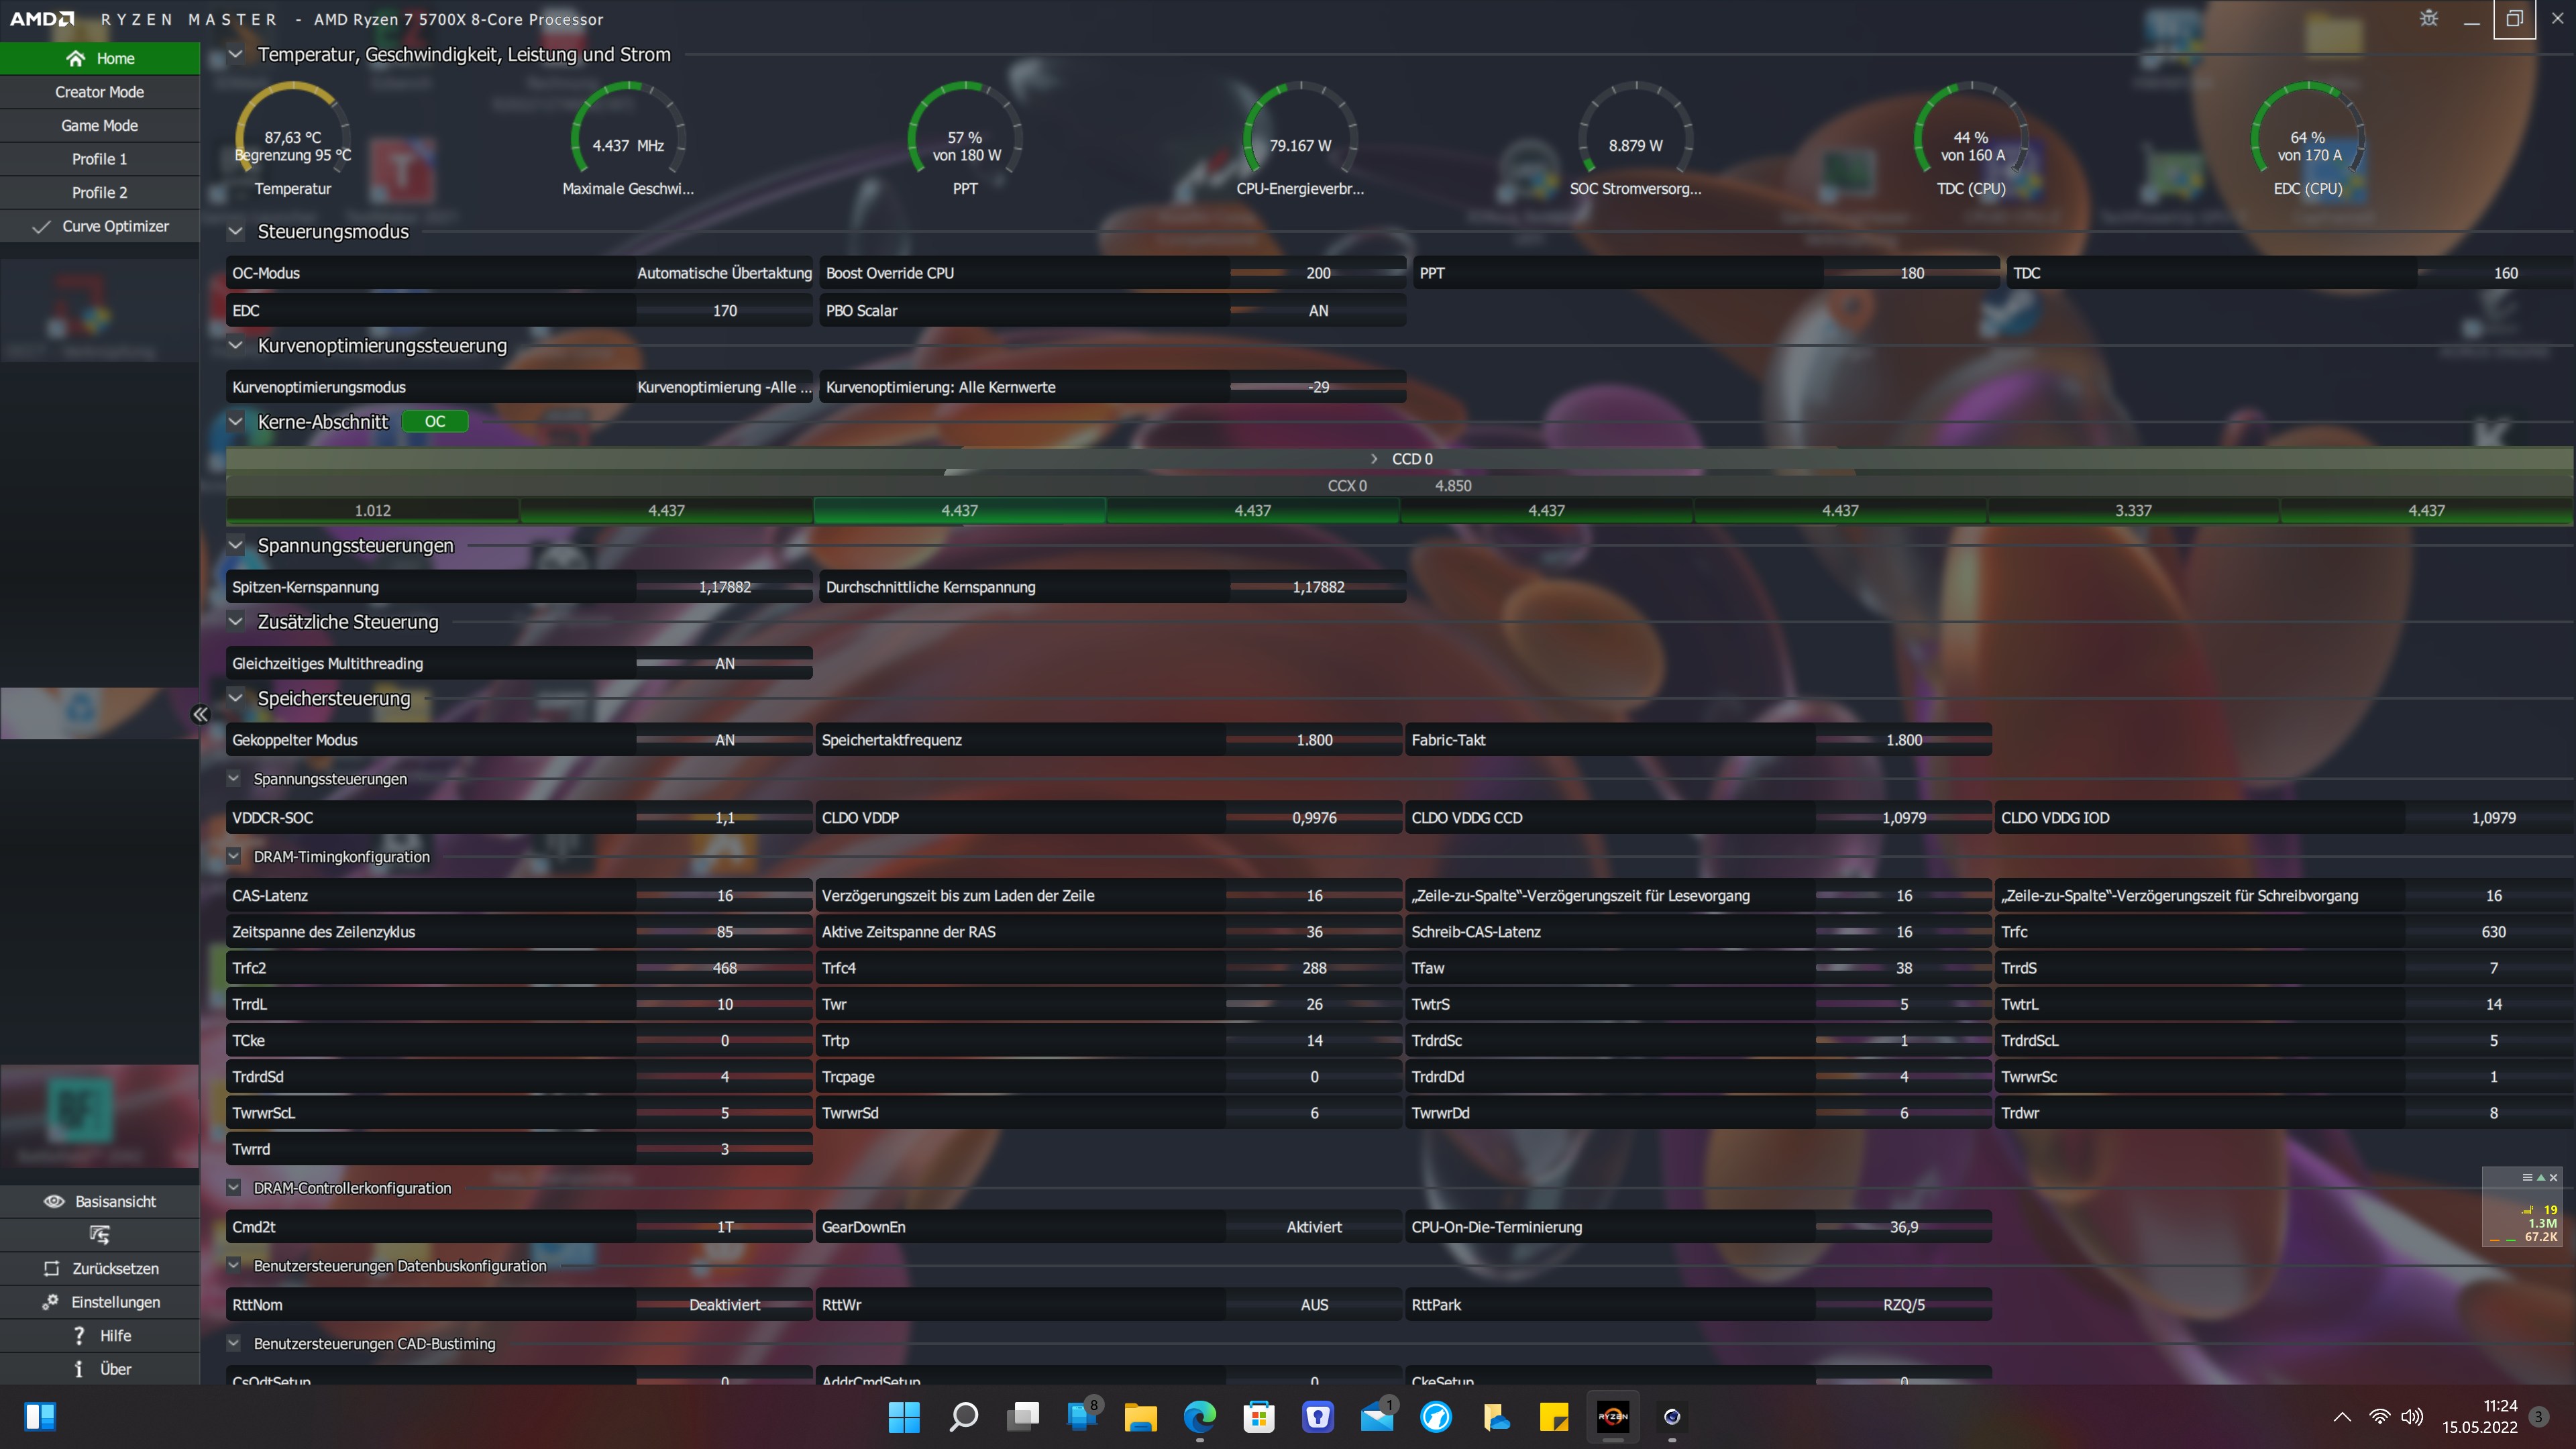Click the green OC badge

click(x=434, y=421)
